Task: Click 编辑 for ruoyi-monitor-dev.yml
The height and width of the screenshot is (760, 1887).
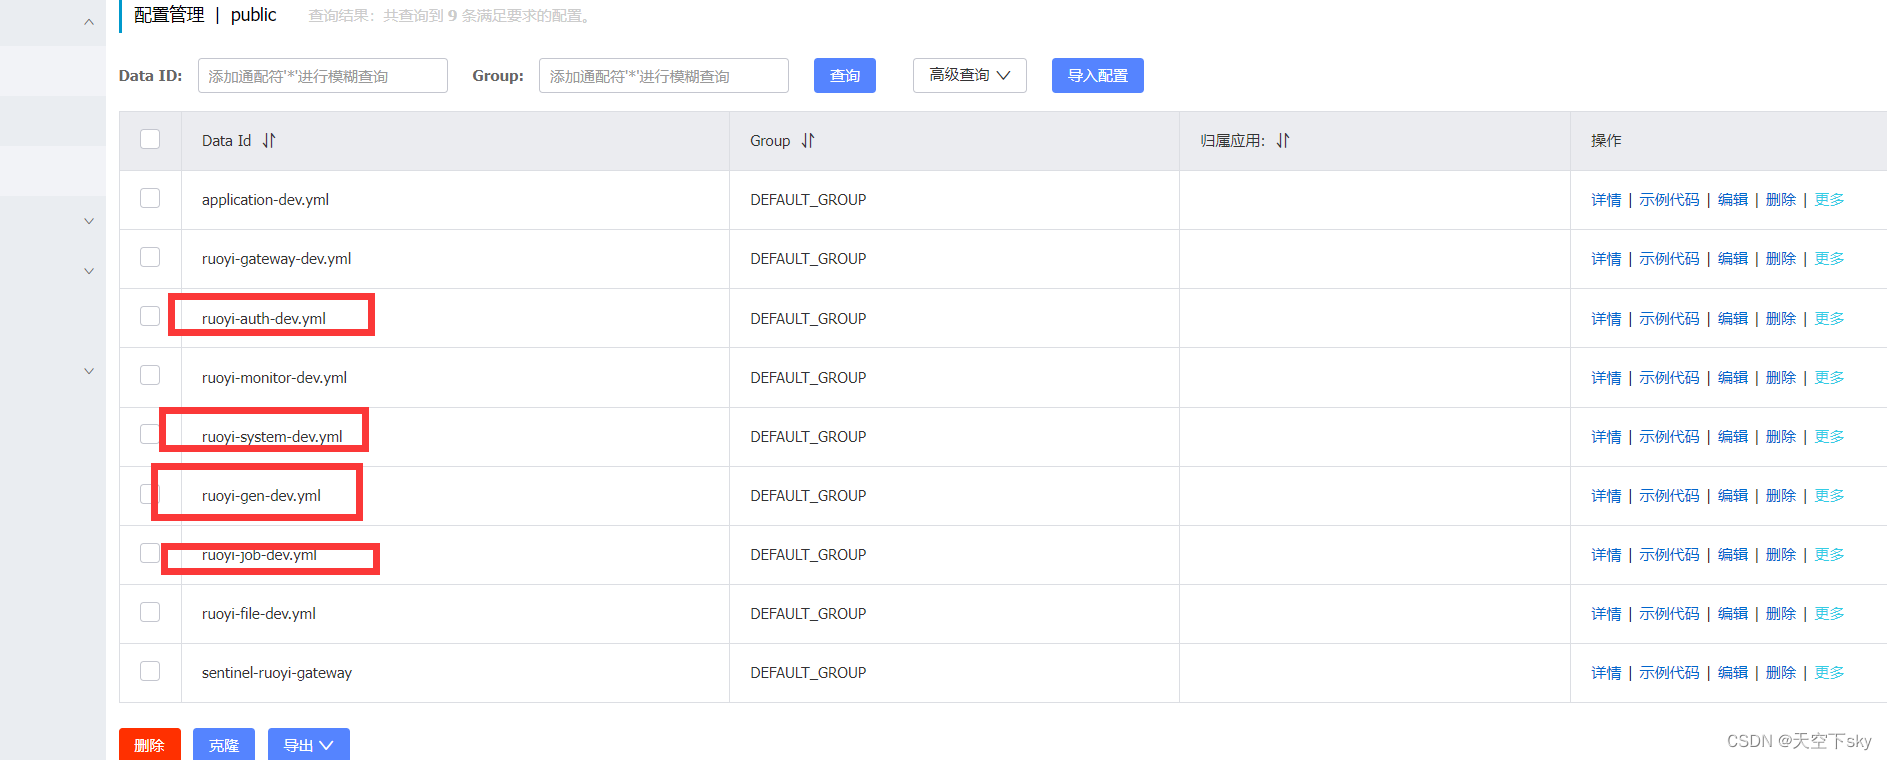Action: coord(1733,378)
